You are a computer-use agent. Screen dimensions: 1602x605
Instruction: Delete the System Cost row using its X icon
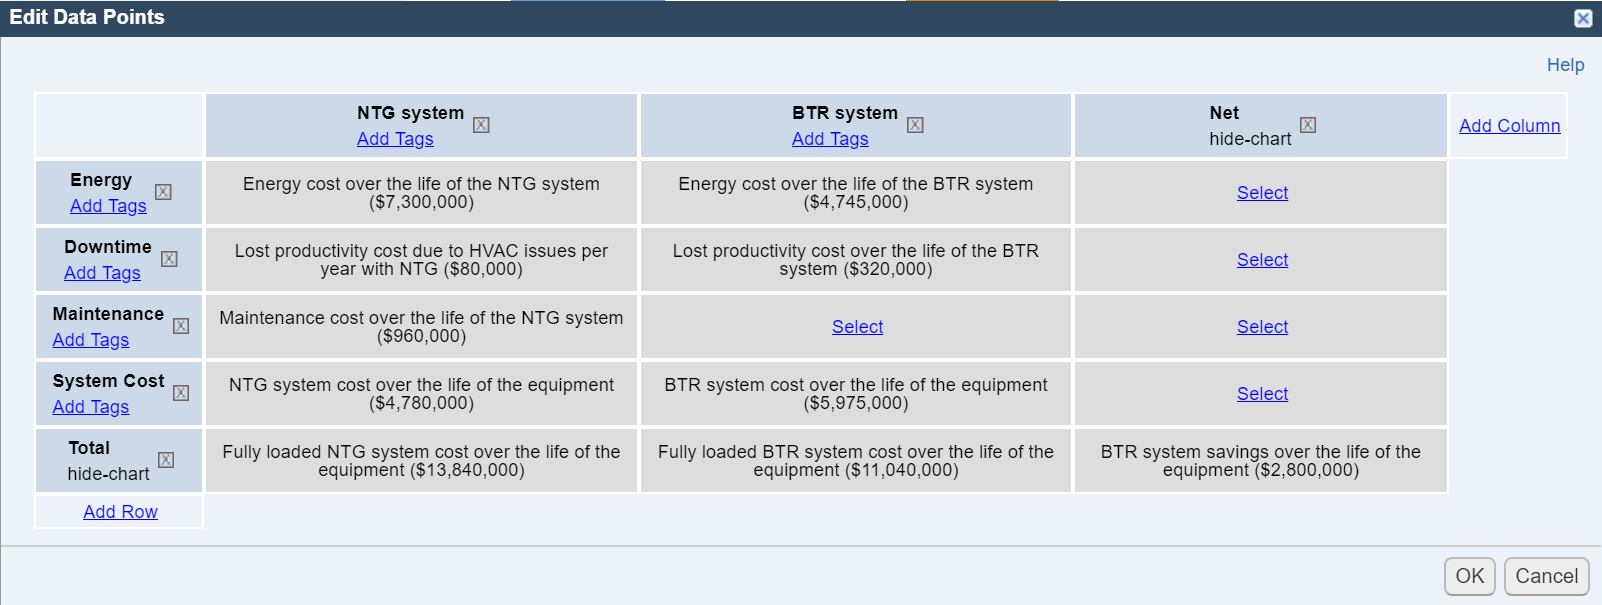click(181, 393)
